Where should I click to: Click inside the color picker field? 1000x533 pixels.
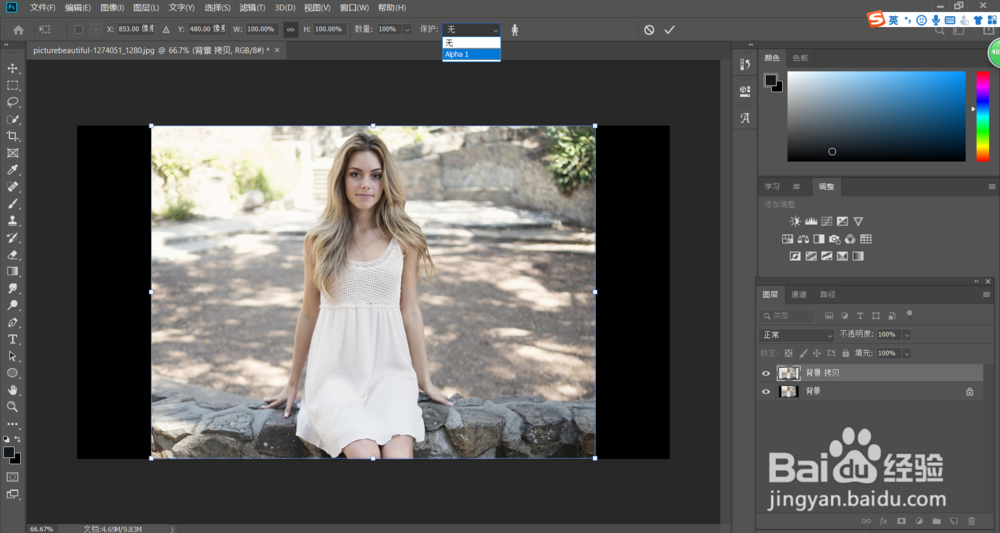point(875,115)
